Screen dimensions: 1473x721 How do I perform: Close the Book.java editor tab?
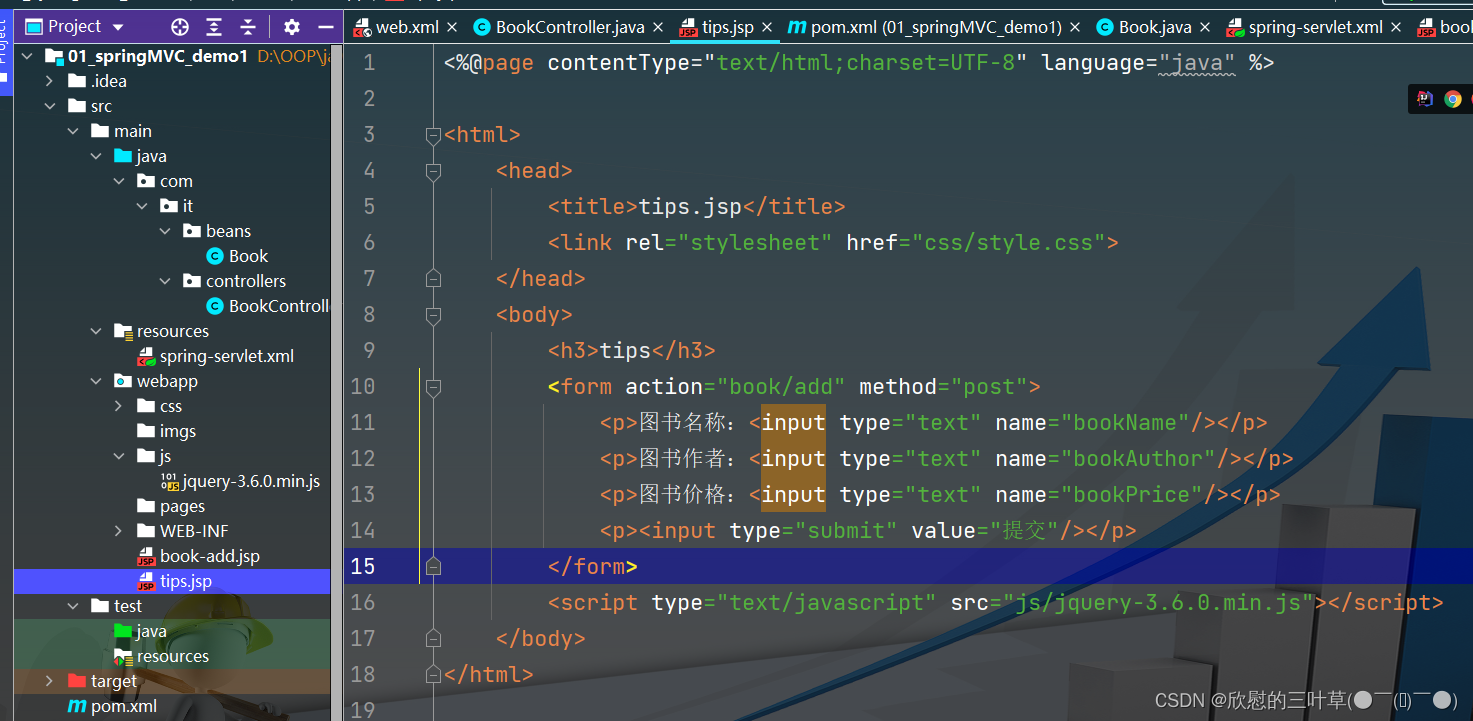pos(1205,28)
